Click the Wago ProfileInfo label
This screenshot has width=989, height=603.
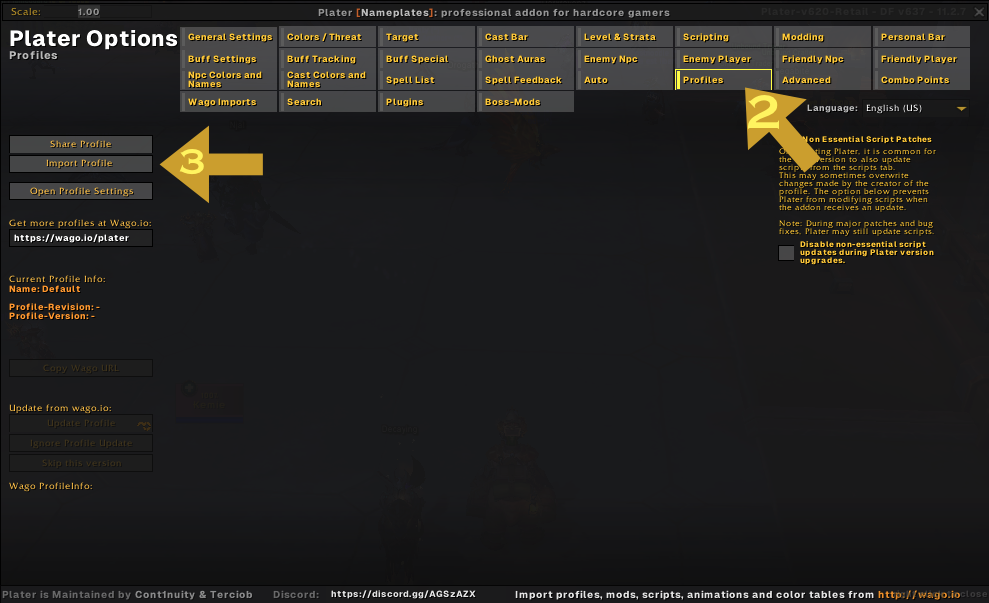(x=50, y=486)
